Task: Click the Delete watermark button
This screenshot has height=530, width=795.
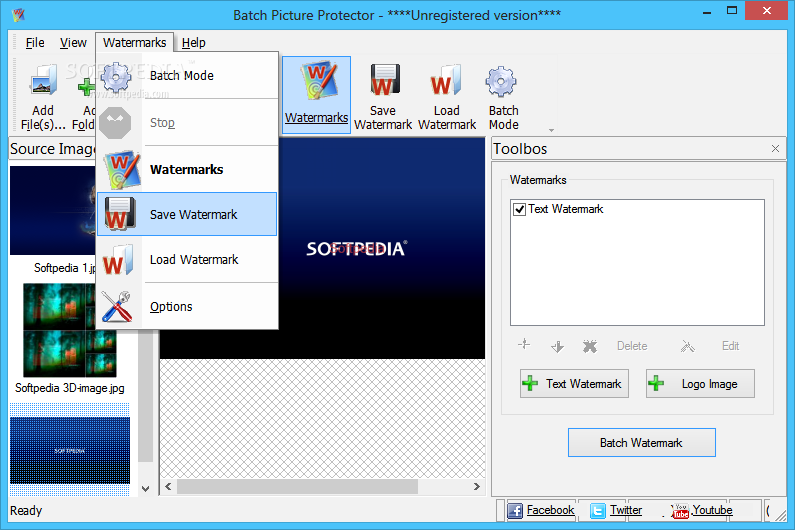Action: tap(632, 346)
